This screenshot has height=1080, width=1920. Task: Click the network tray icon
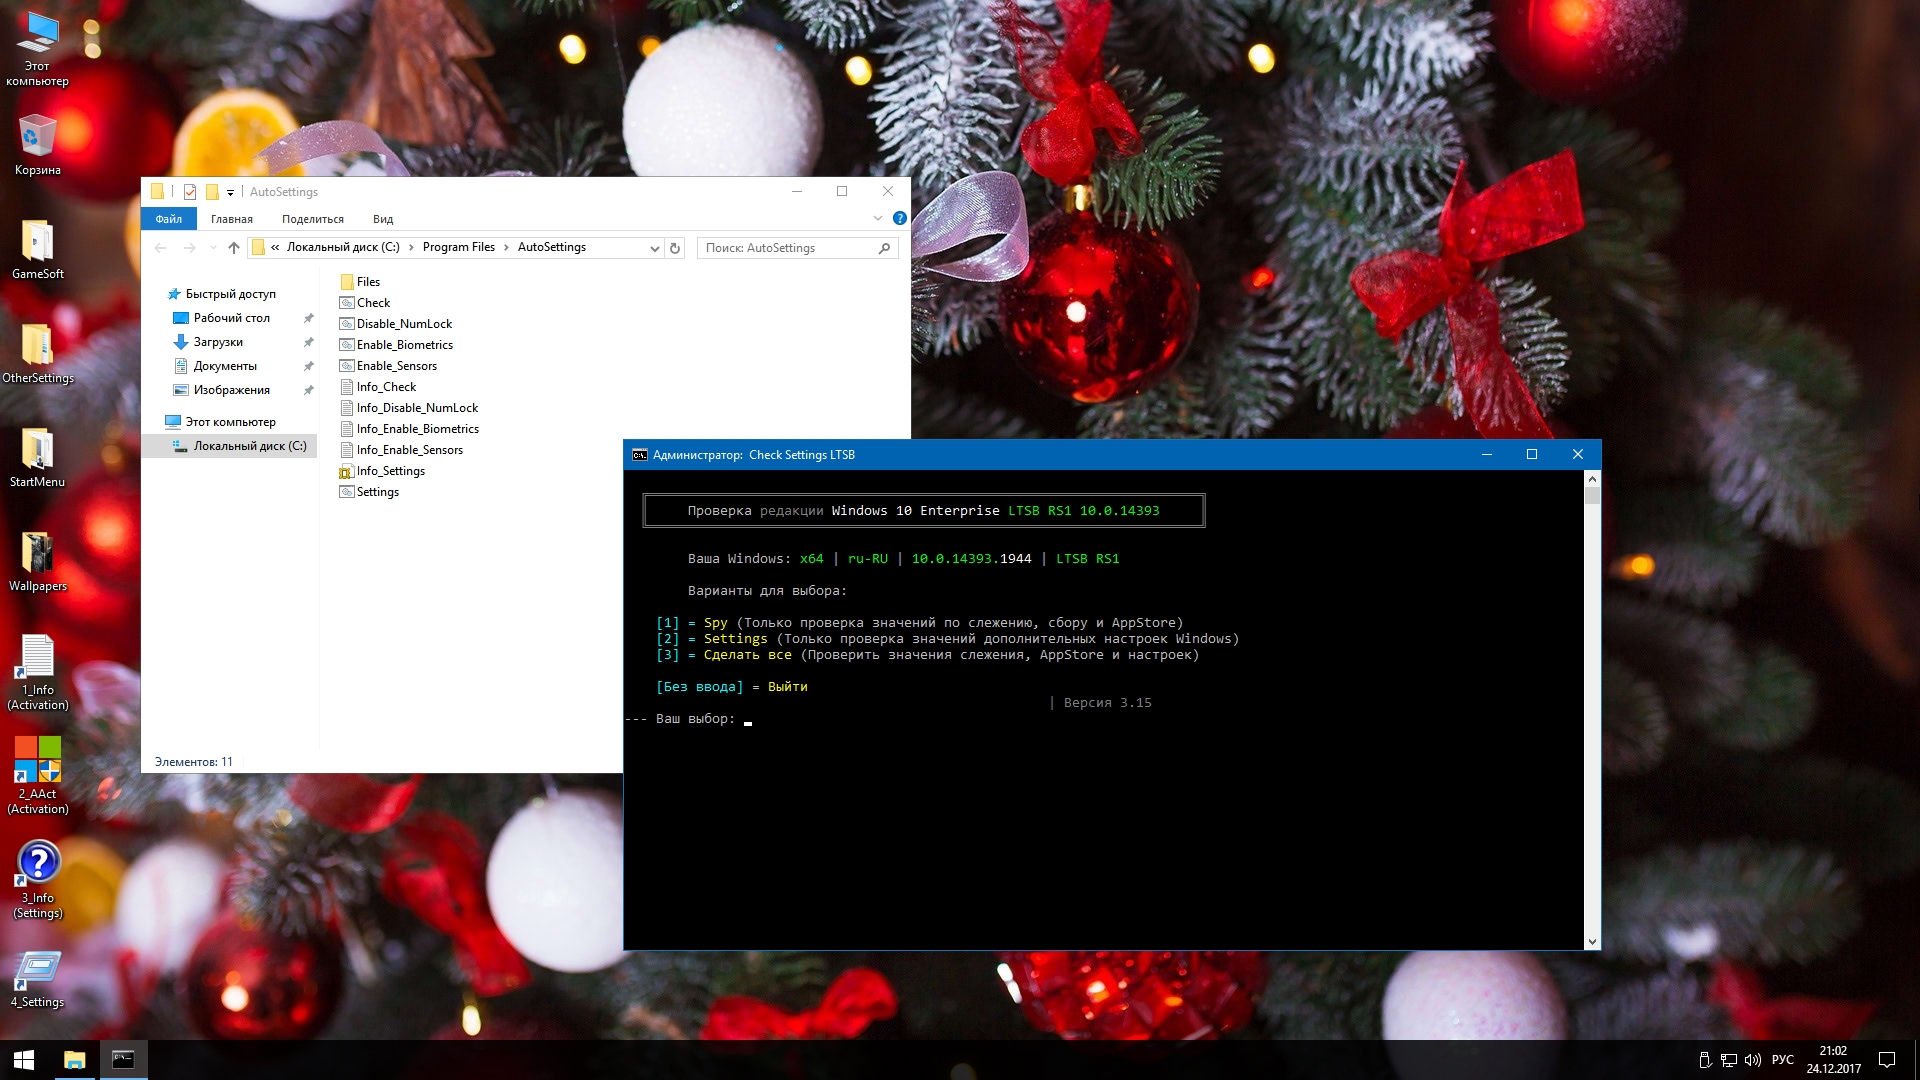click(1729, 1060)
